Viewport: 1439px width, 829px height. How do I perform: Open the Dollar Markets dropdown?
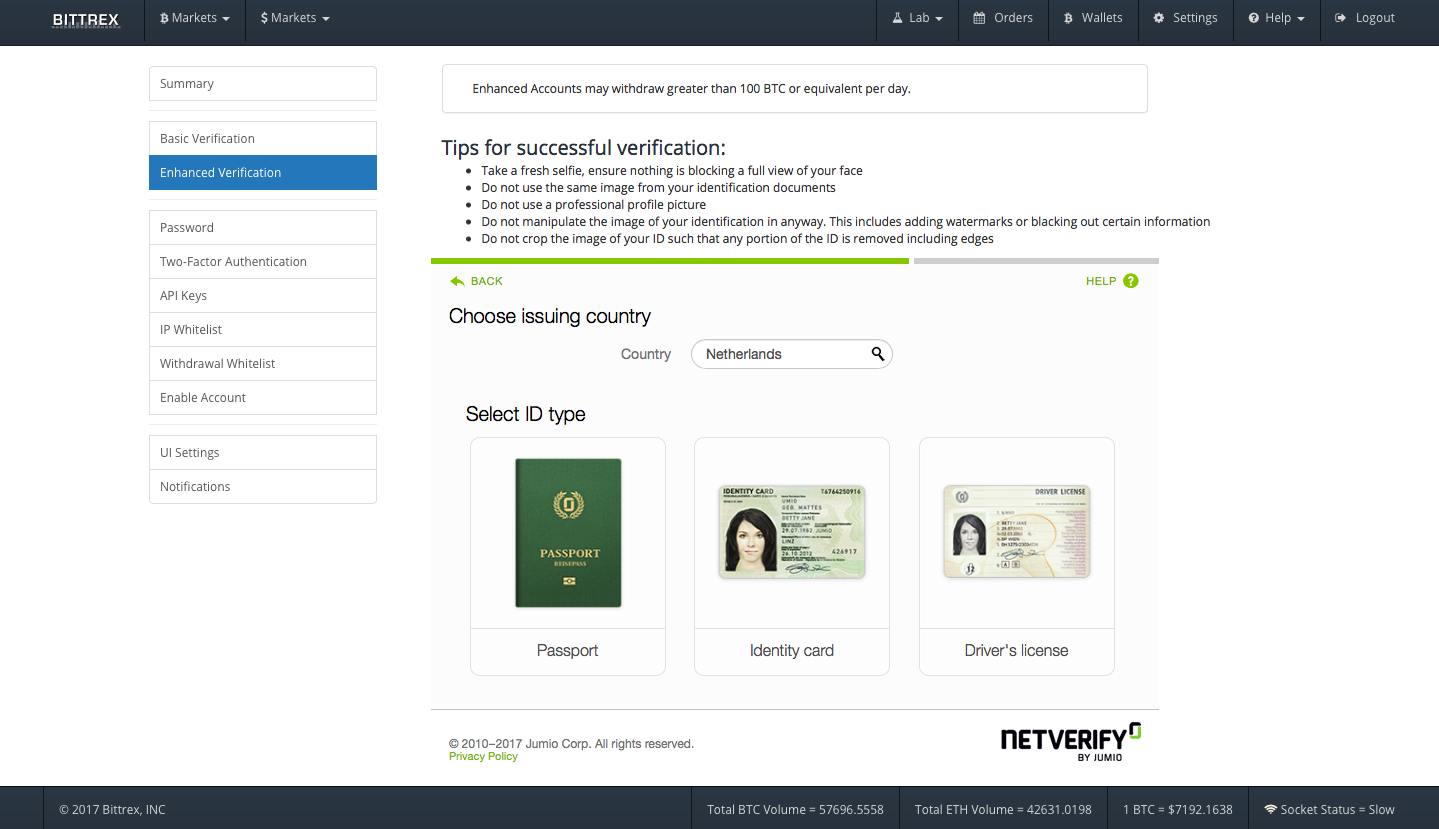[x=295, y=18]
